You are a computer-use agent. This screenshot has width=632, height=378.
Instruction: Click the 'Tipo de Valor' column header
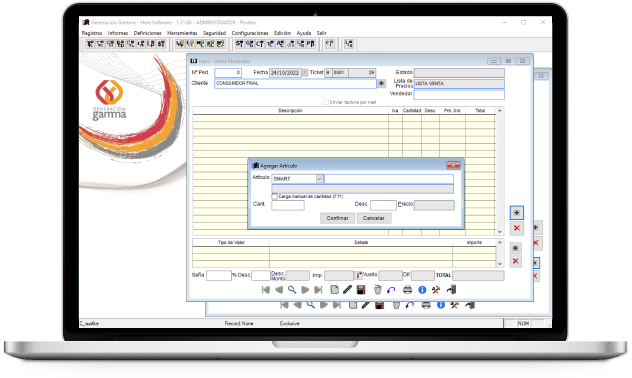pyautogui.click(x=231, y=243)
